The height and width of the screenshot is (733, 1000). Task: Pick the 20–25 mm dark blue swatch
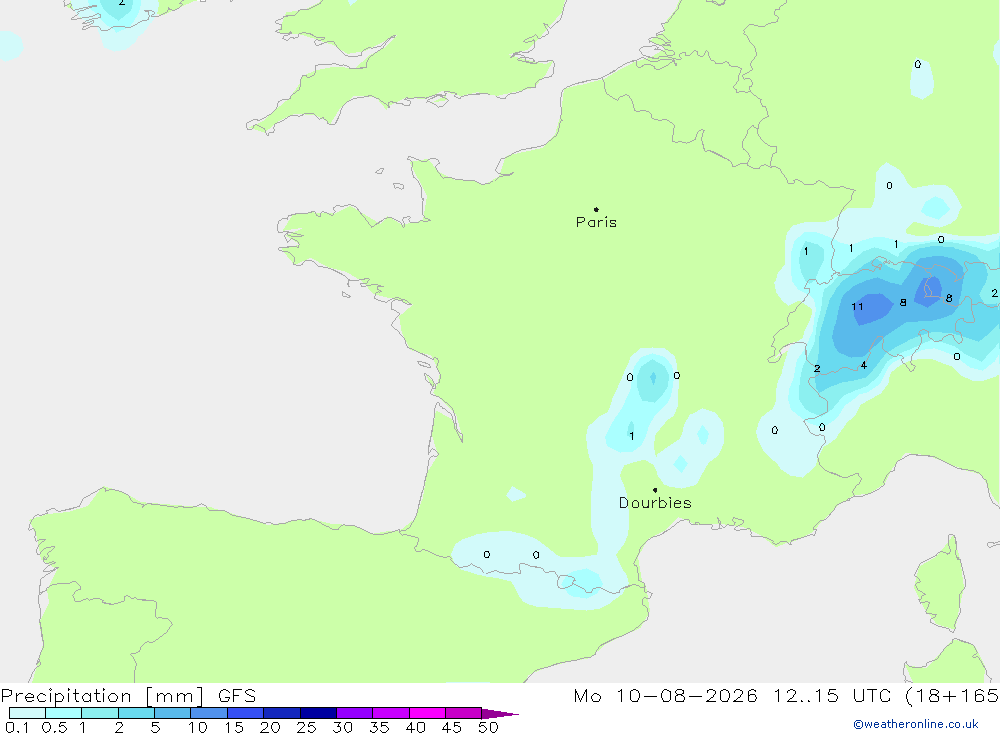click(282, 713)
